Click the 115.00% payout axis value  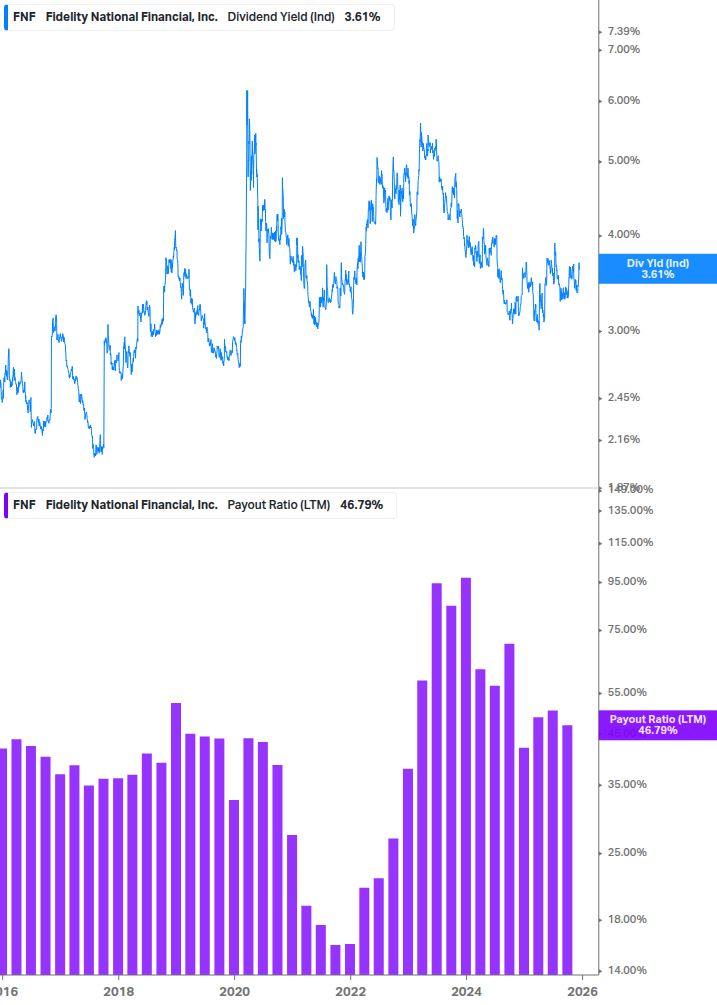pos(630,543)
